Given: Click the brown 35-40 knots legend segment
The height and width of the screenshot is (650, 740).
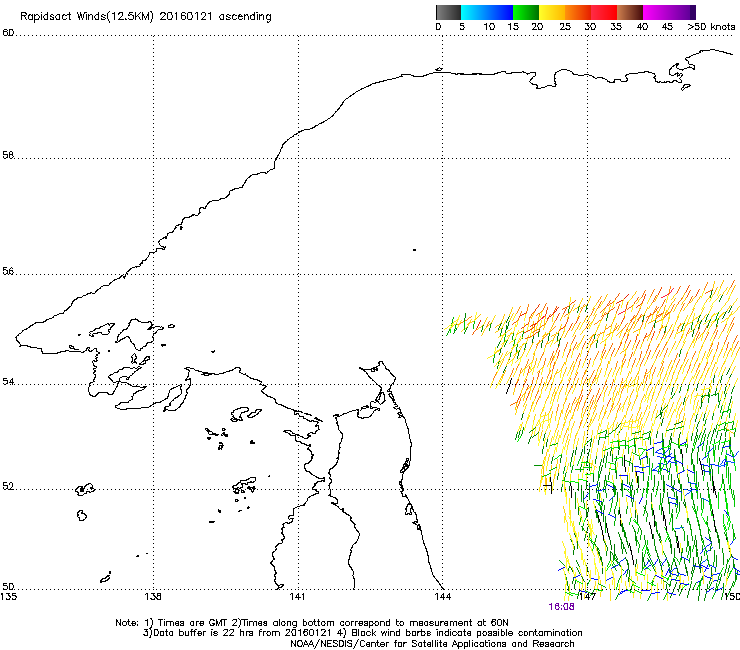Looking at the screenshot, I should pyautogui.click(x=630, y=12).
